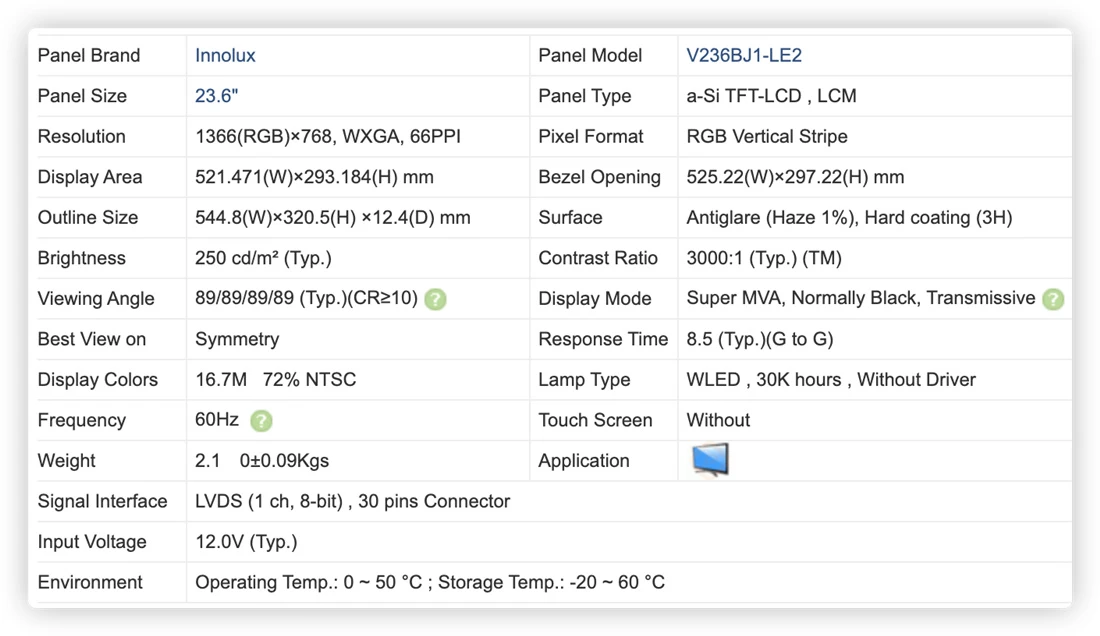The width and height of the screenshot is (1100, 636).
Task: Click the Frequency label
Action: click(82, 420)
